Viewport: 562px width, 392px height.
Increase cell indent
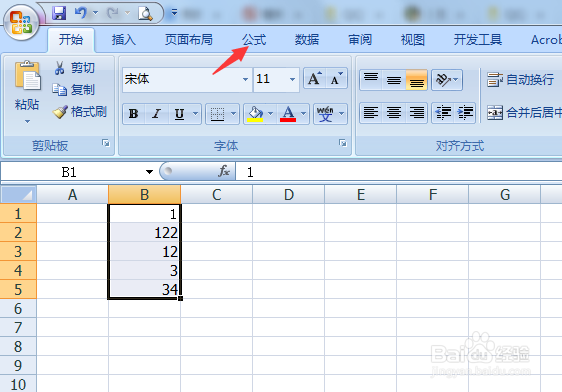tap(465, 113)
